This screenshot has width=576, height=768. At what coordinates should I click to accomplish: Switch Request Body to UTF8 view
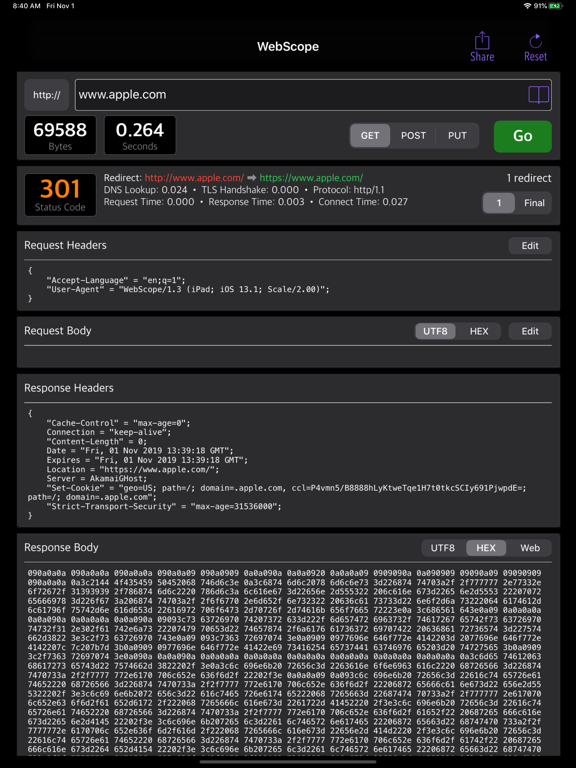[x=435, y=331]
